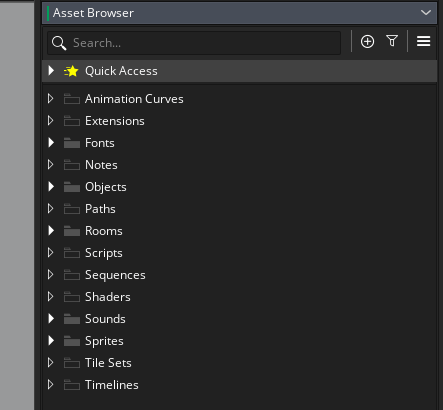The image size is (443, 410).
Task: Open the hamburger menu in Asset Browser
Action: coord(423,41)
